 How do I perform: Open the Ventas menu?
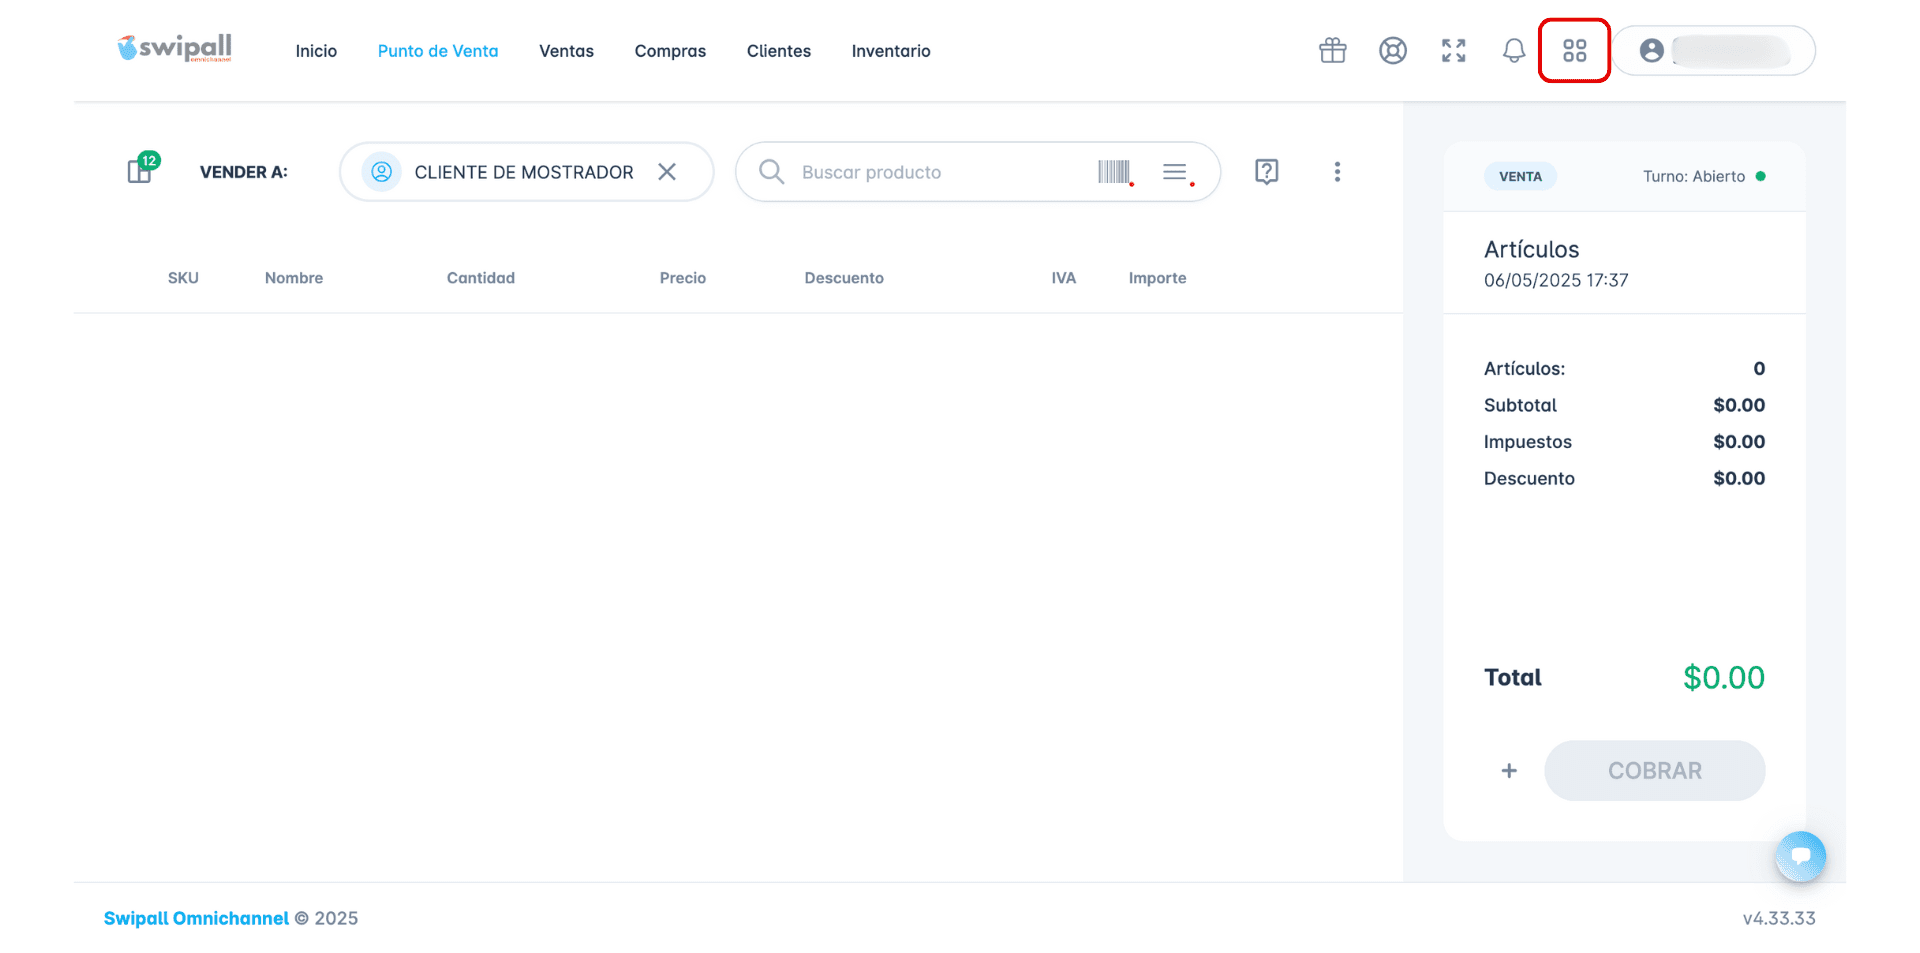(566, 51)
